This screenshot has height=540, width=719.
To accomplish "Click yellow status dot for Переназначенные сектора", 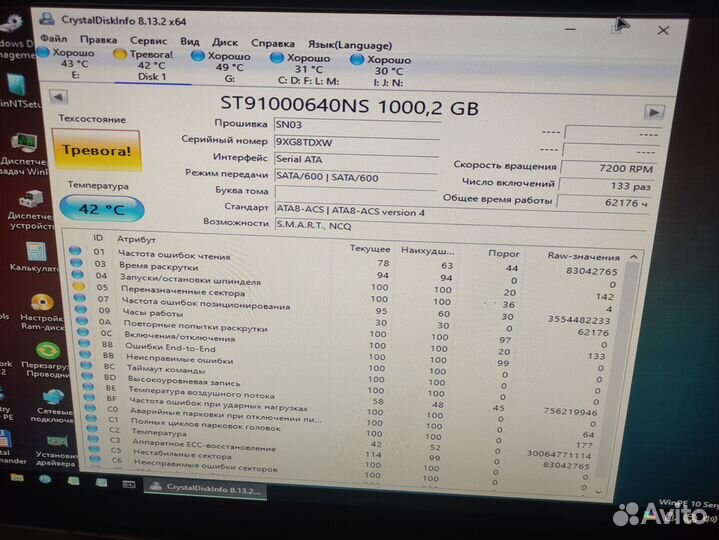I will [78, 286].
